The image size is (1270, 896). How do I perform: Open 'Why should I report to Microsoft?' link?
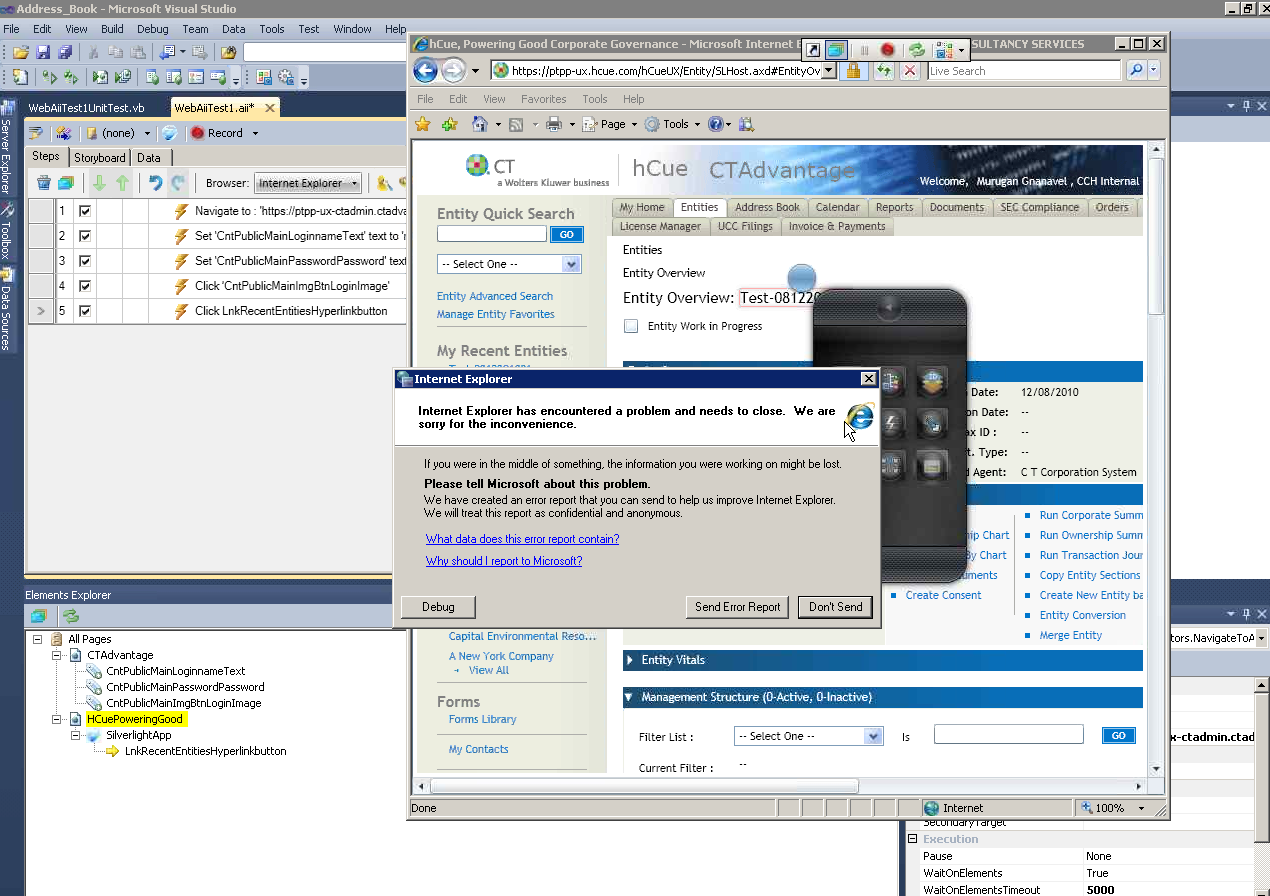[x=503, y=561]
